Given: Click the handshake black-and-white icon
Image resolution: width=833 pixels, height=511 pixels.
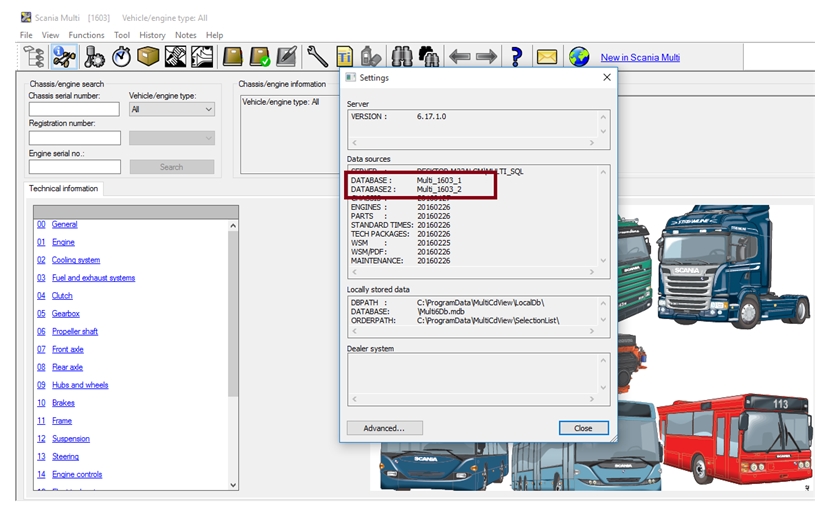Looking at the screenshot, I should click(175, 56).
